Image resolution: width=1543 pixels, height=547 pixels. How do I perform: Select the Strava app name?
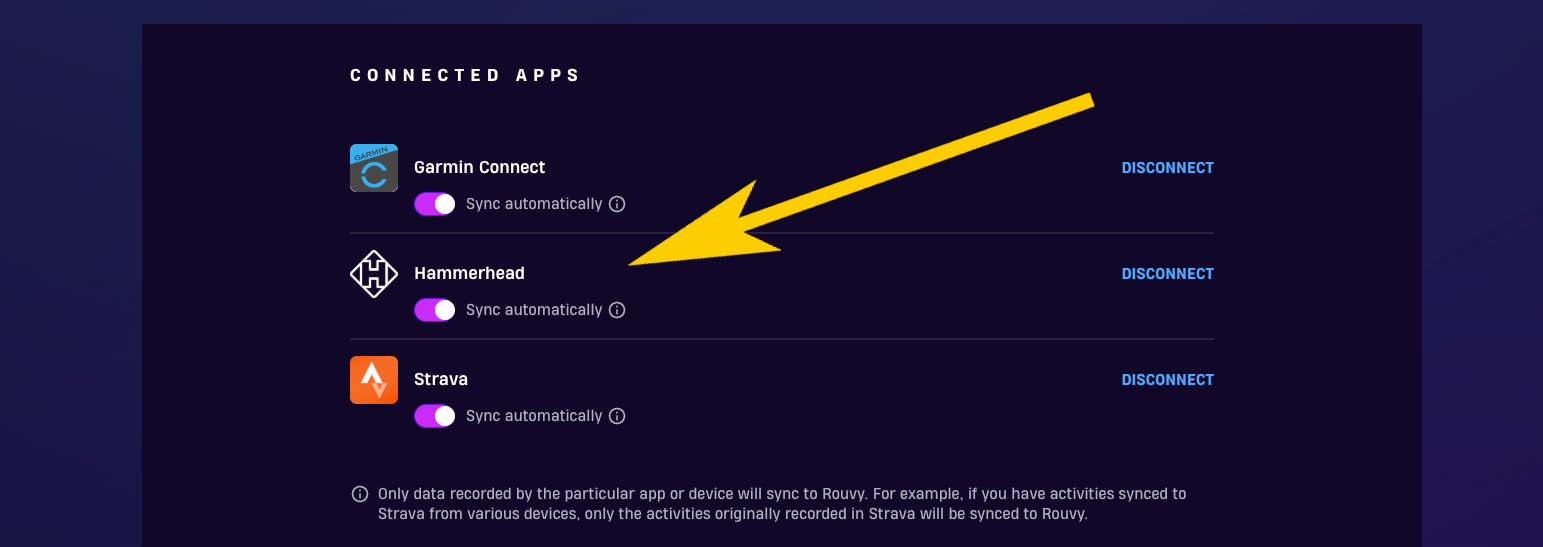pyautogui.click(x=441, y=379)
